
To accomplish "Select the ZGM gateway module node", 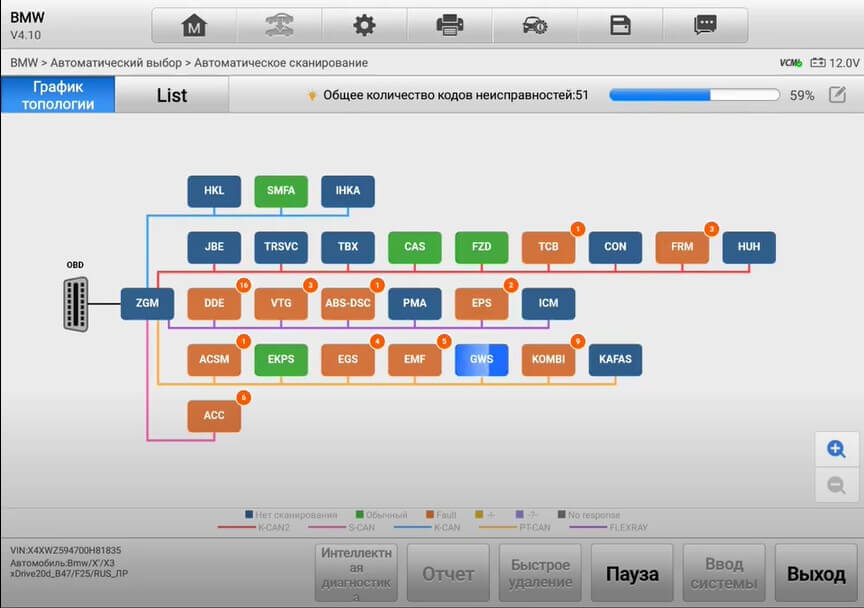I will (x=147, y=303).
